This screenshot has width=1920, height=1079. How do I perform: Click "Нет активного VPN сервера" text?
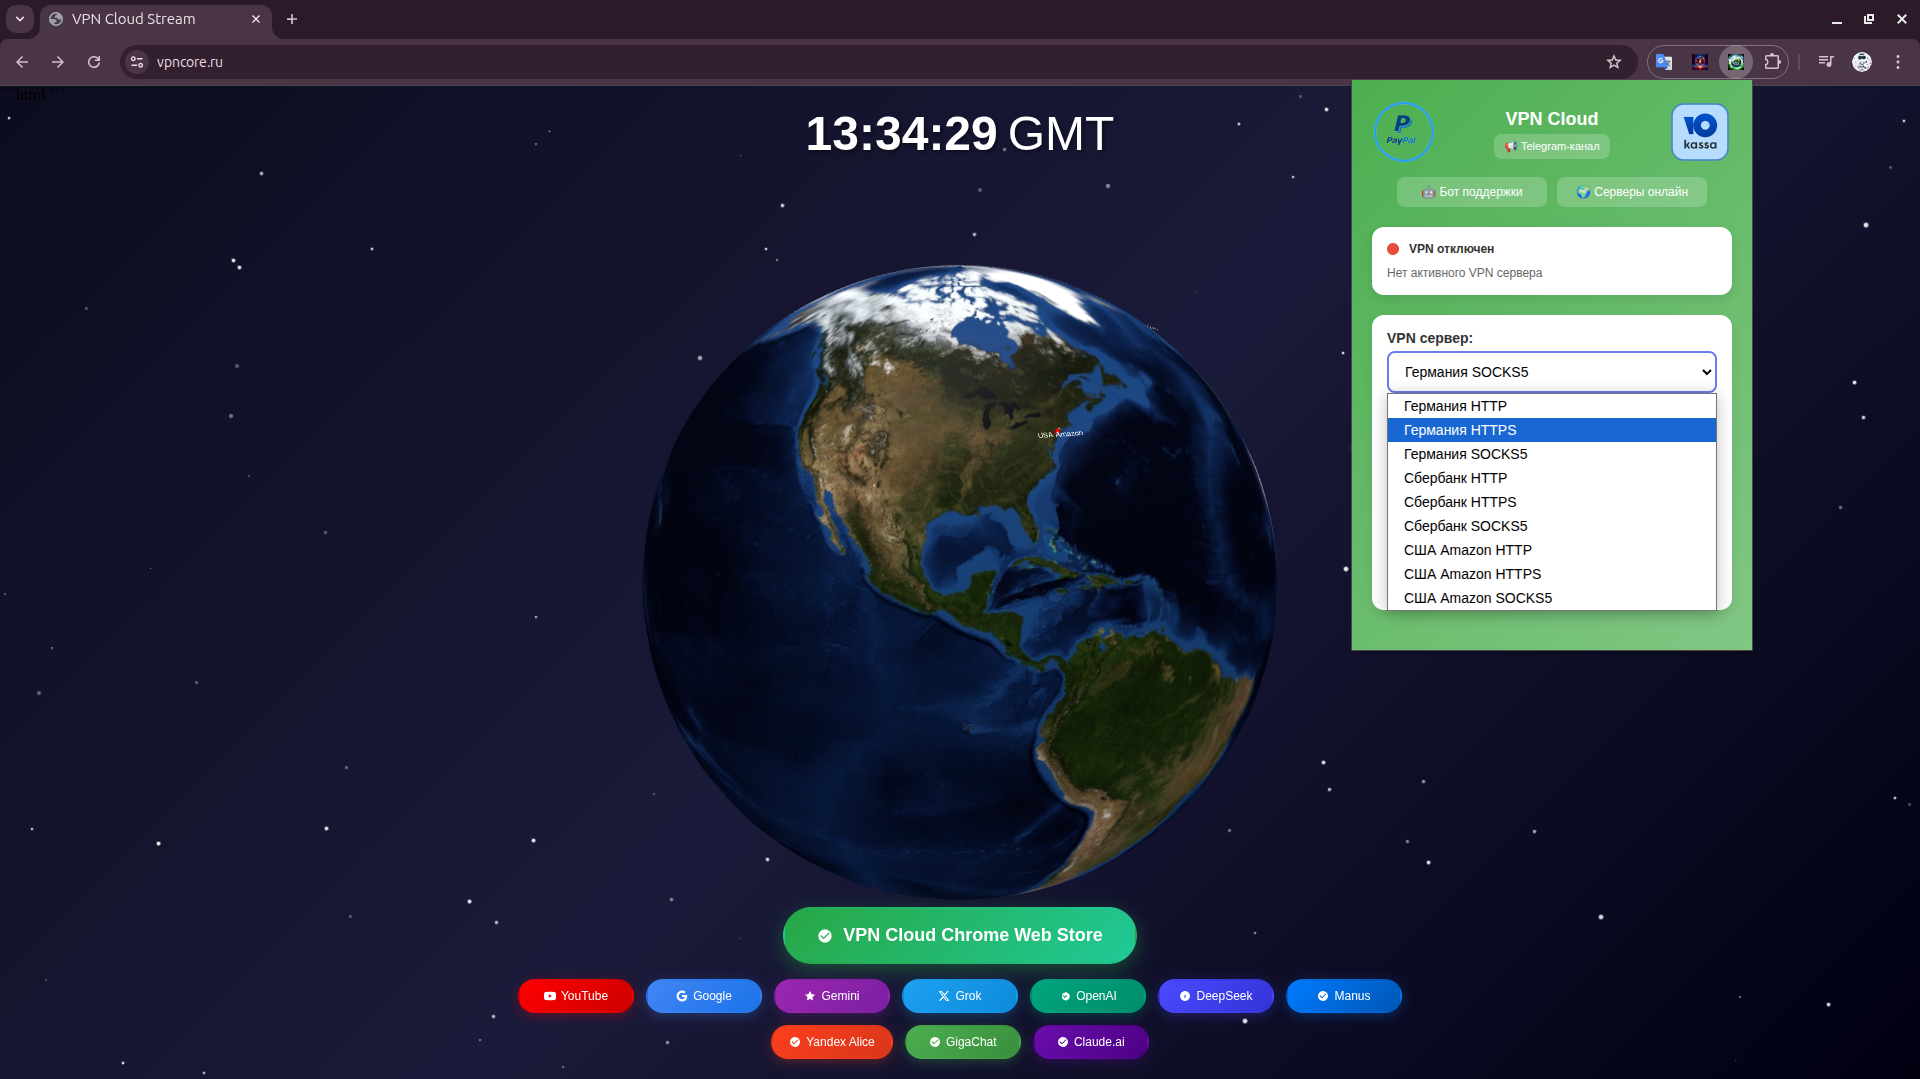click(1464, 273)
